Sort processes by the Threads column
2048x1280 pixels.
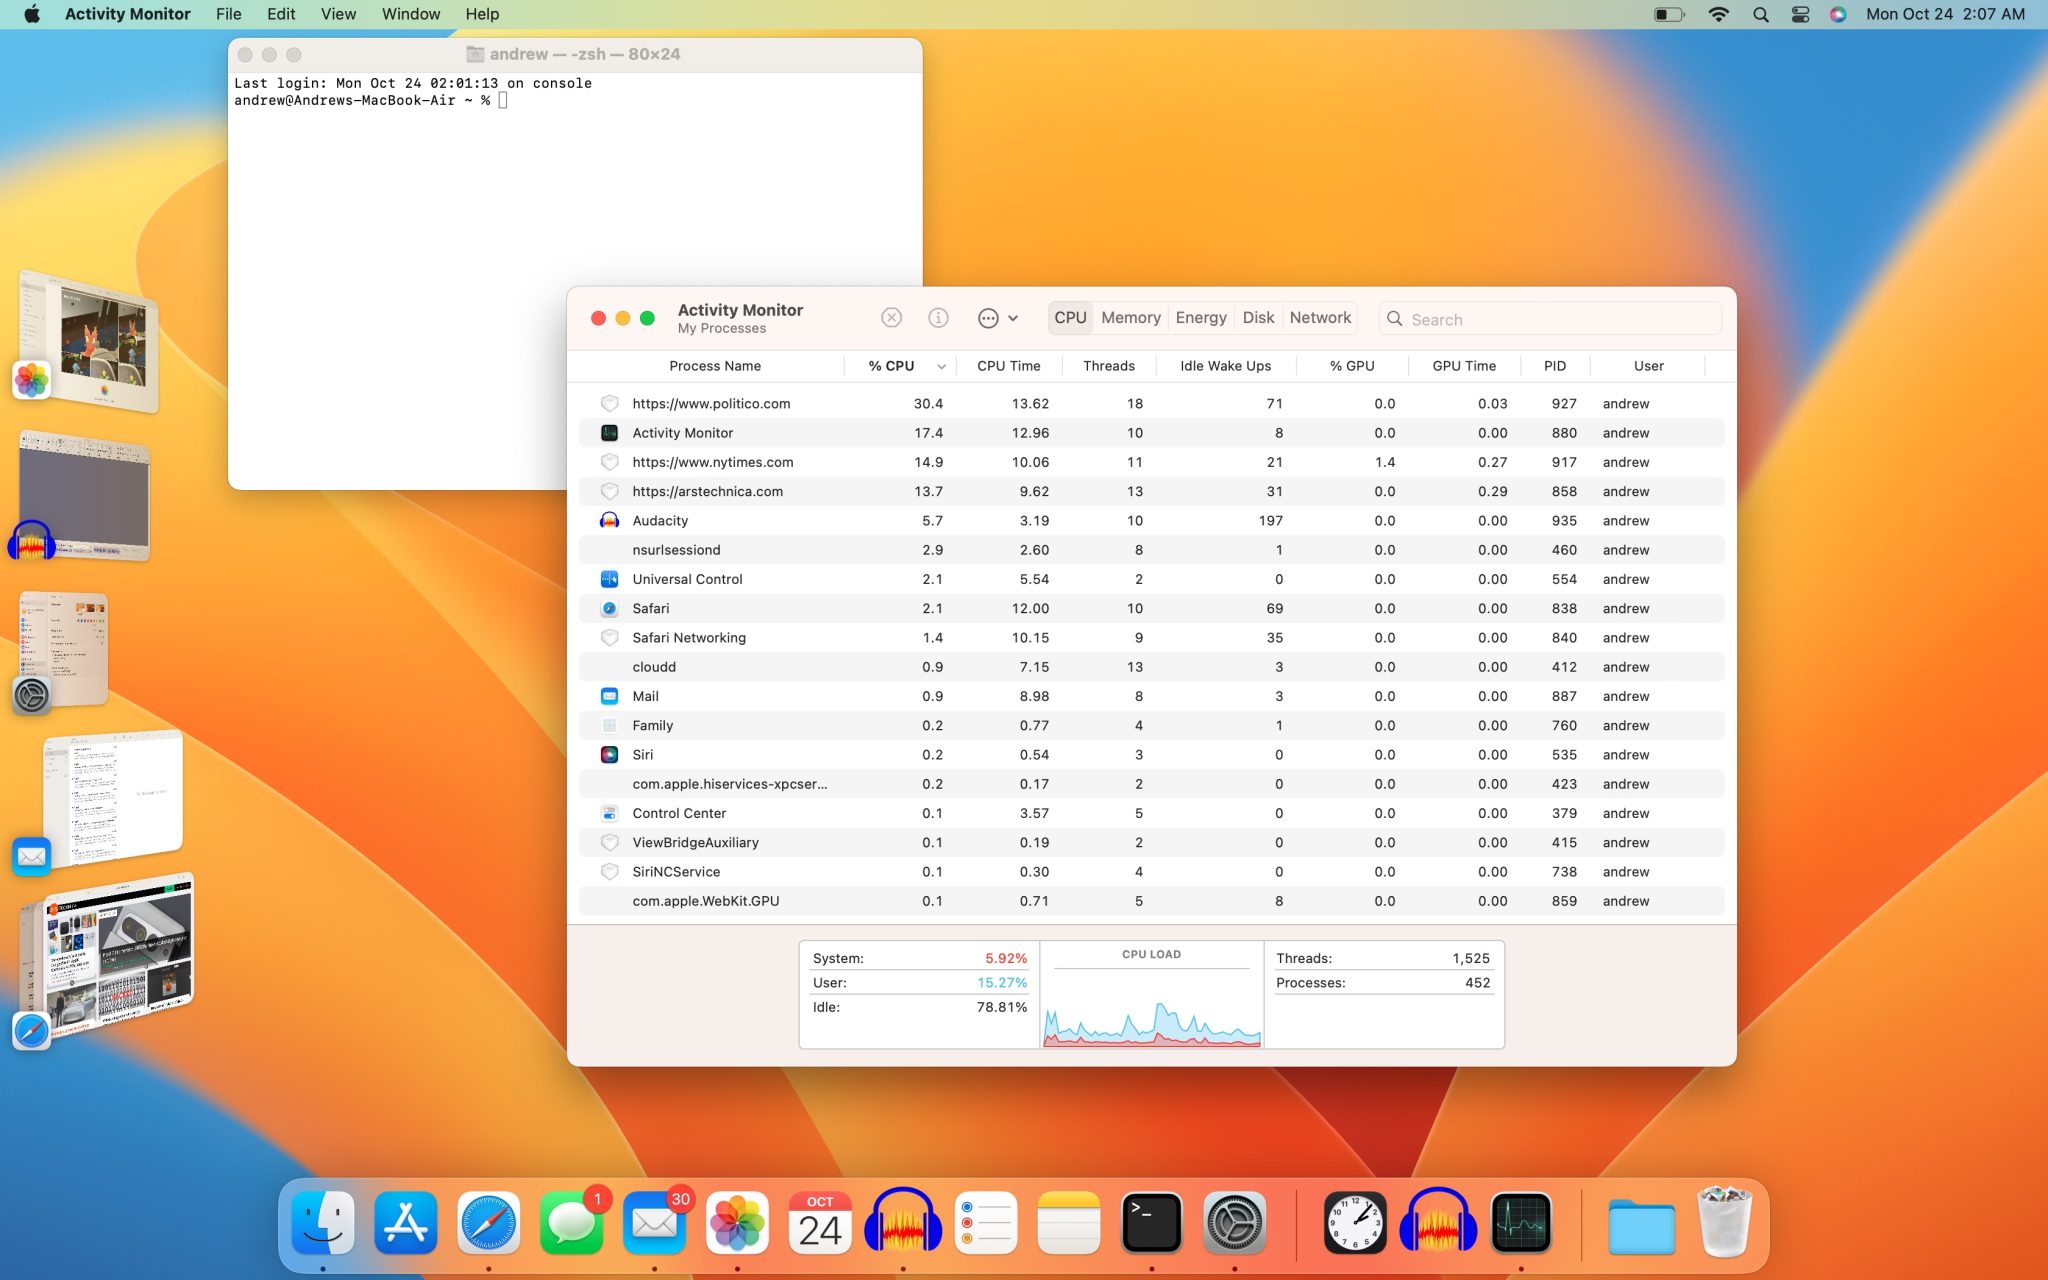coord(1108,366)
